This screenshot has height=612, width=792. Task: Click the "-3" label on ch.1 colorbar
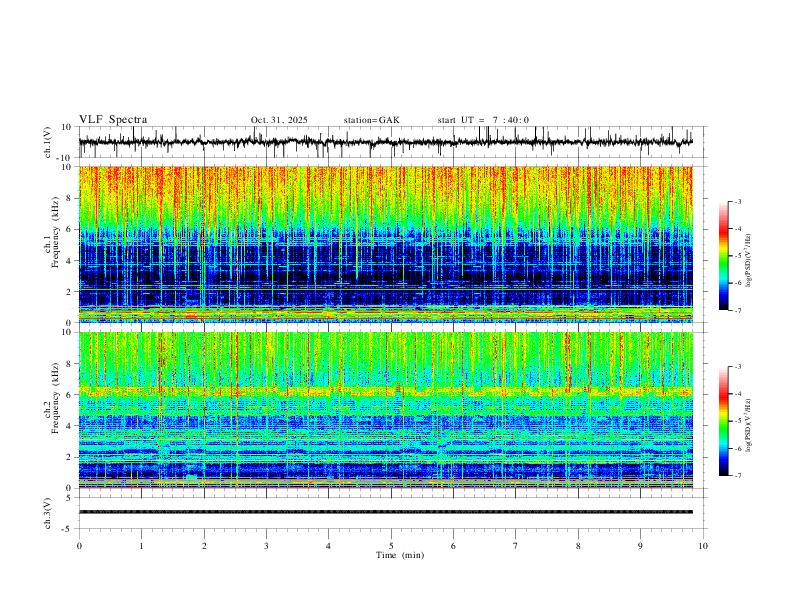(x=737, y=201)
